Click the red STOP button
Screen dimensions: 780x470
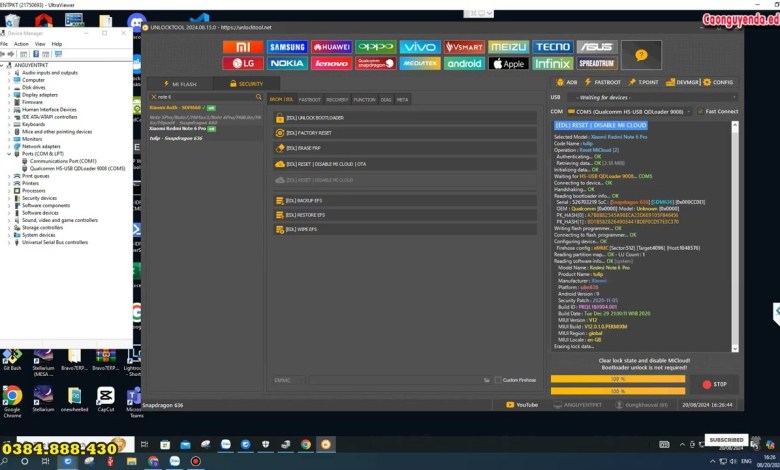(x=714, y=384)
